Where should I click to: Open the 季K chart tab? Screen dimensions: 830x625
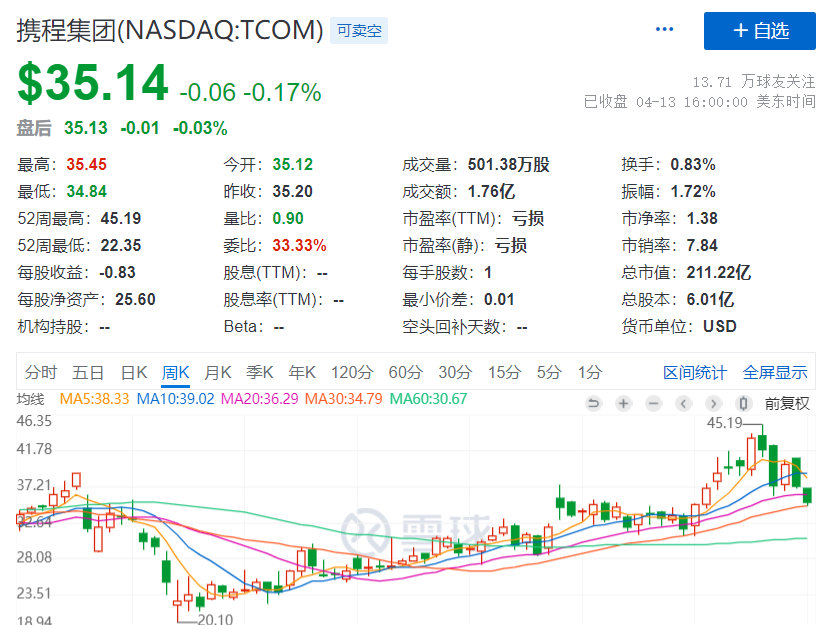tap(260, 373)
